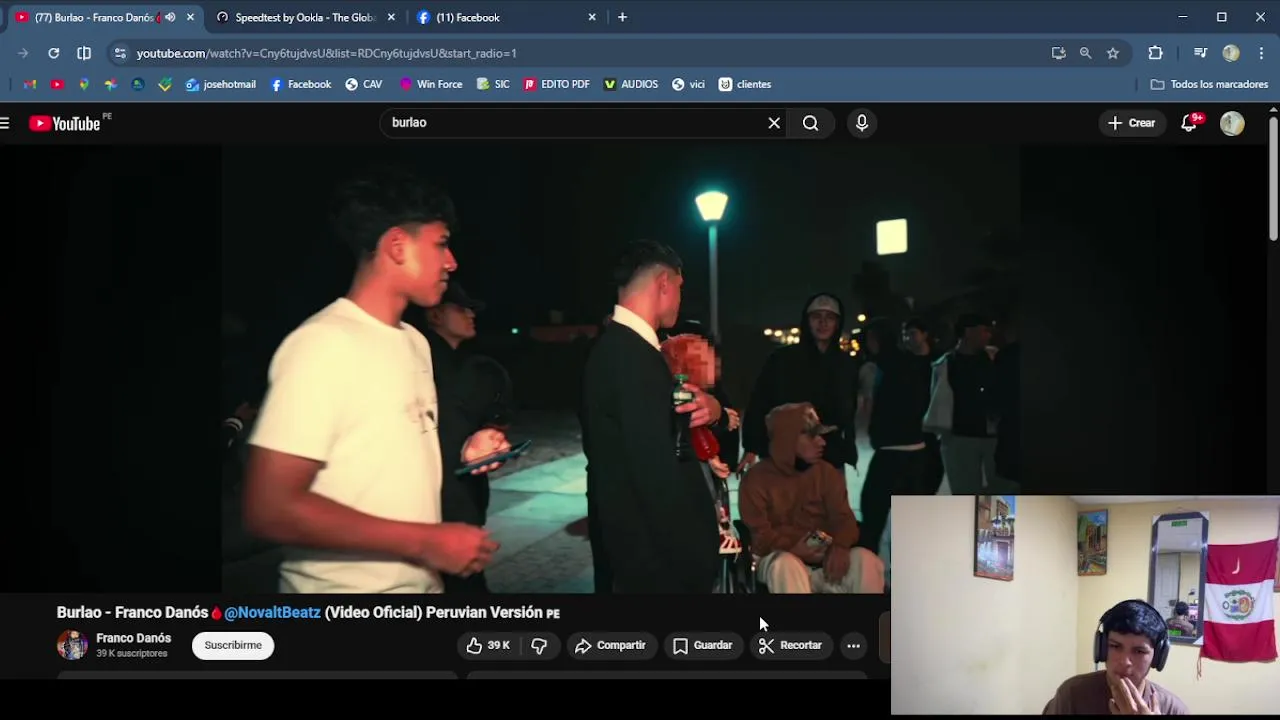This screenshot has height=720, width=1280.
Task: Open Chrome extensions puzzle icon
Action: 1155,53
